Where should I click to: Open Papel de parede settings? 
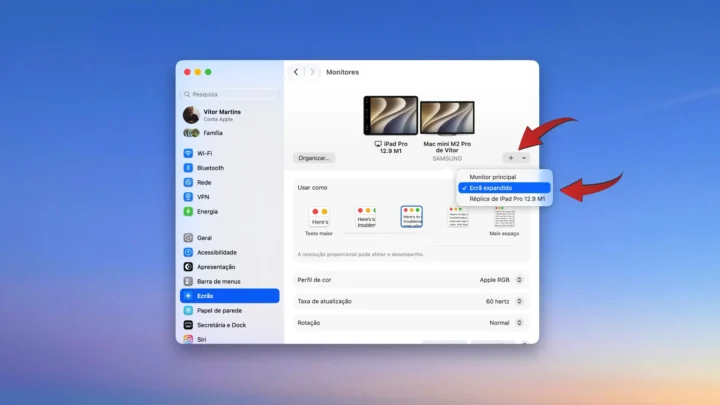click(x=230, y=310)
